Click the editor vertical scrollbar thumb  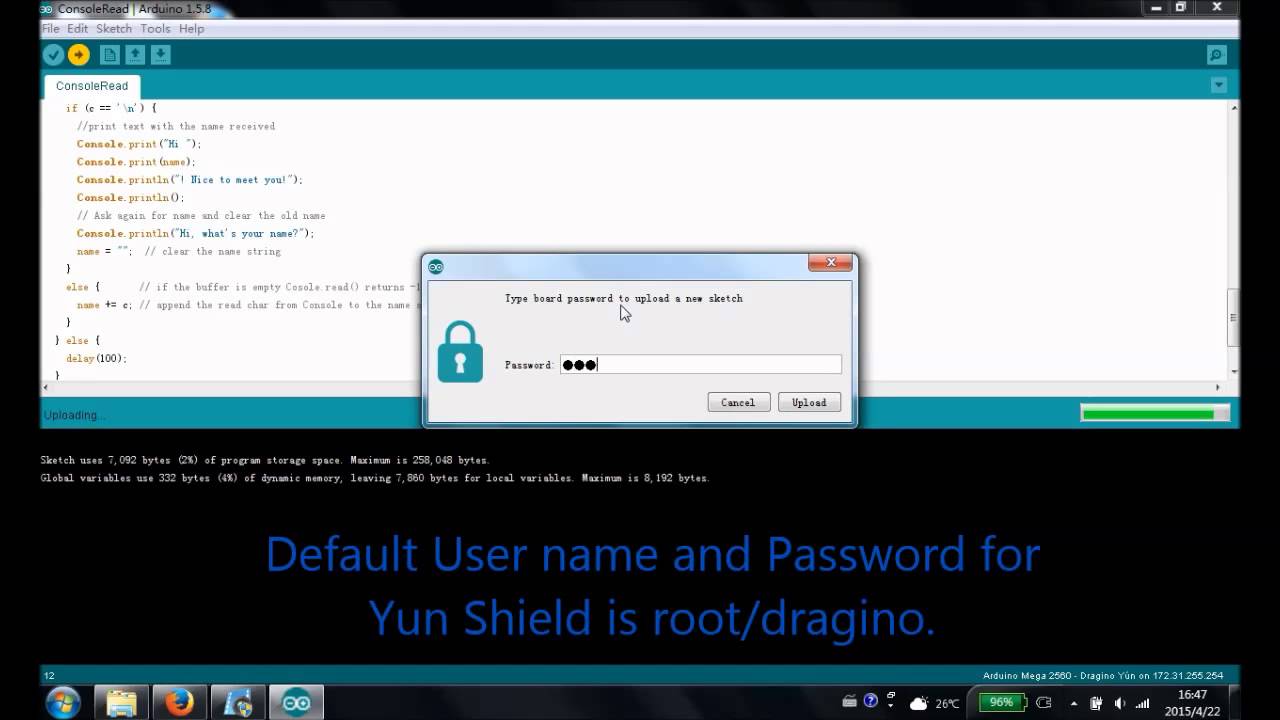[1234, 317]
